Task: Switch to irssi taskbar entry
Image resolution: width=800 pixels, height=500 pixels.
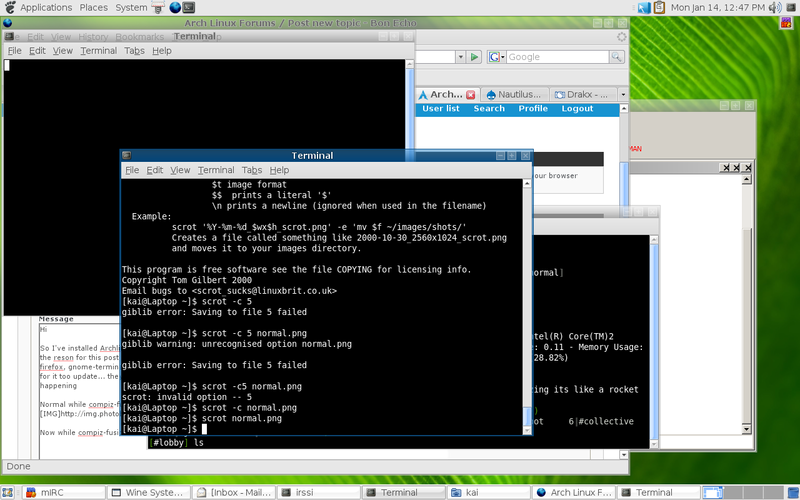Action: [318, 492]
